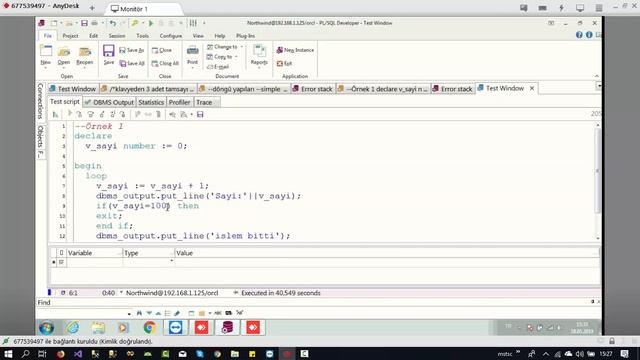Image resolution: width=640 pixels, height=360 pixels.
Task: Click the New Instance button
Action: coord(295,50)
